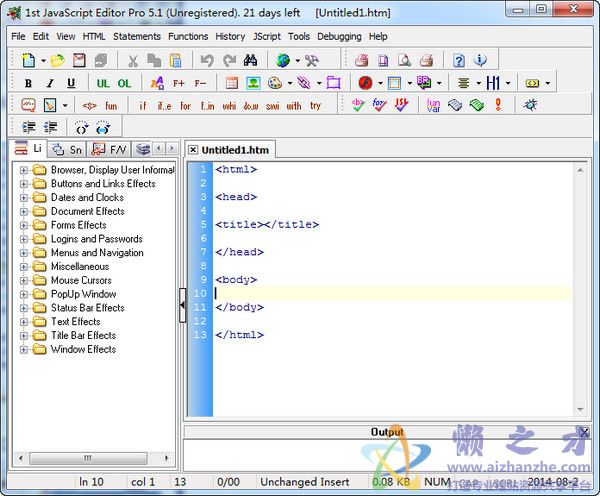The width and height of the screenshot is (600, 496).
Task: Insert an unordered list via UL
Action: (103, 83)
